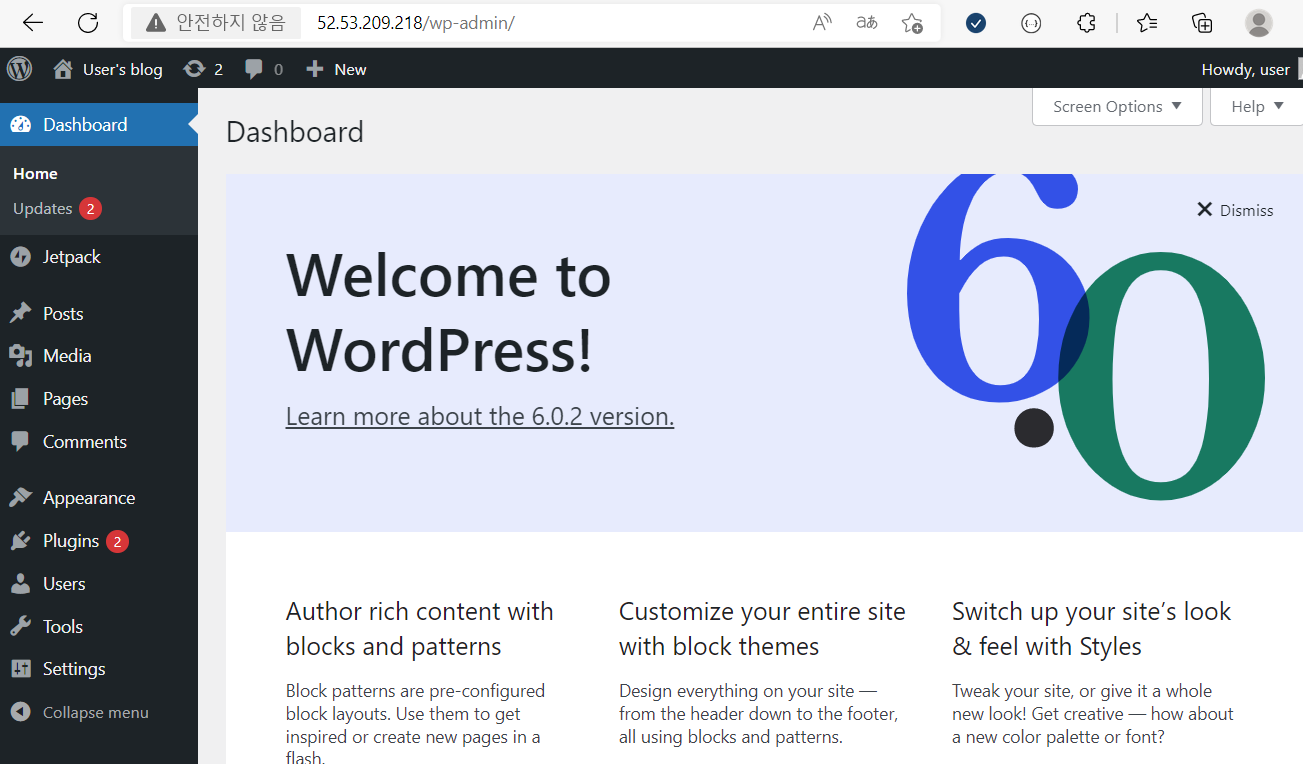Click the round brackets extension icon
This screenshot has height=764, width=1303.
tap(1031, 23)
